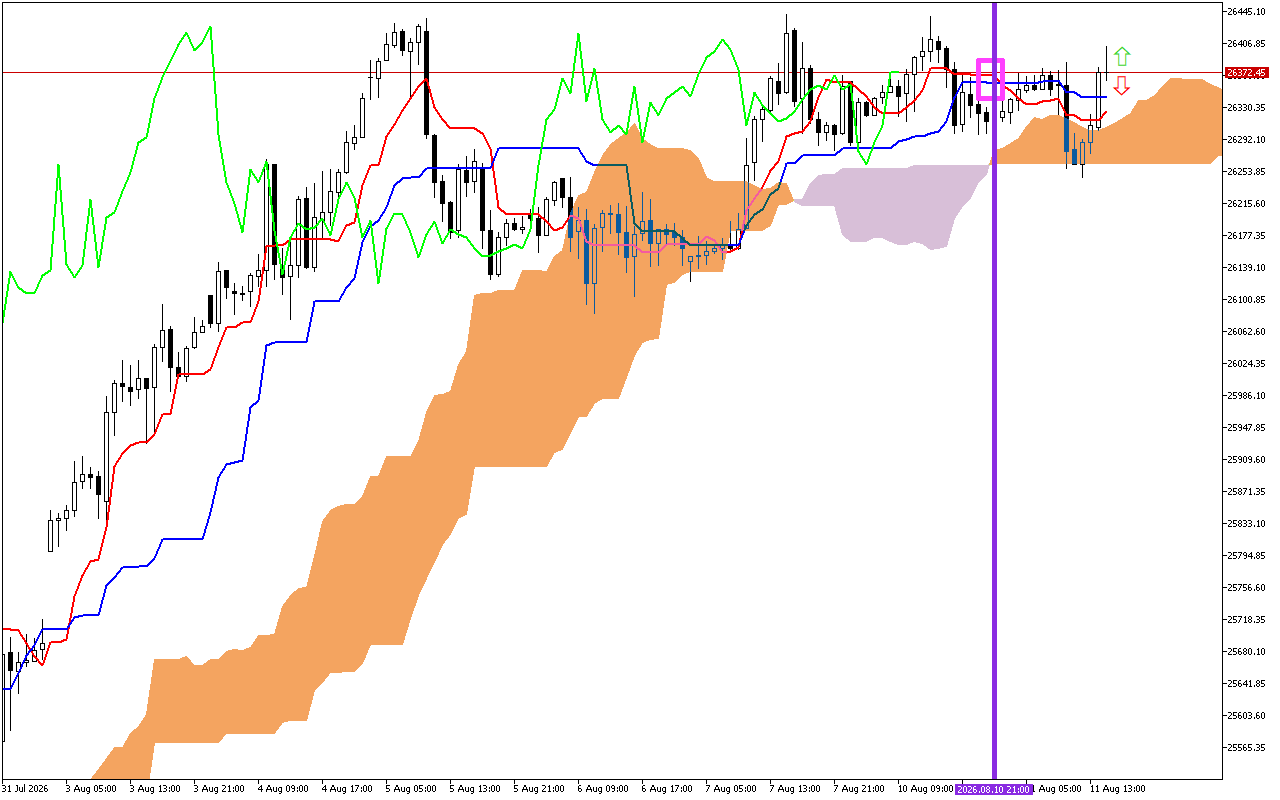Click the 25871.35 price axis label
Viewport: 1280px width, 800px height.
pyautogui.click(x=1247, y=492)
